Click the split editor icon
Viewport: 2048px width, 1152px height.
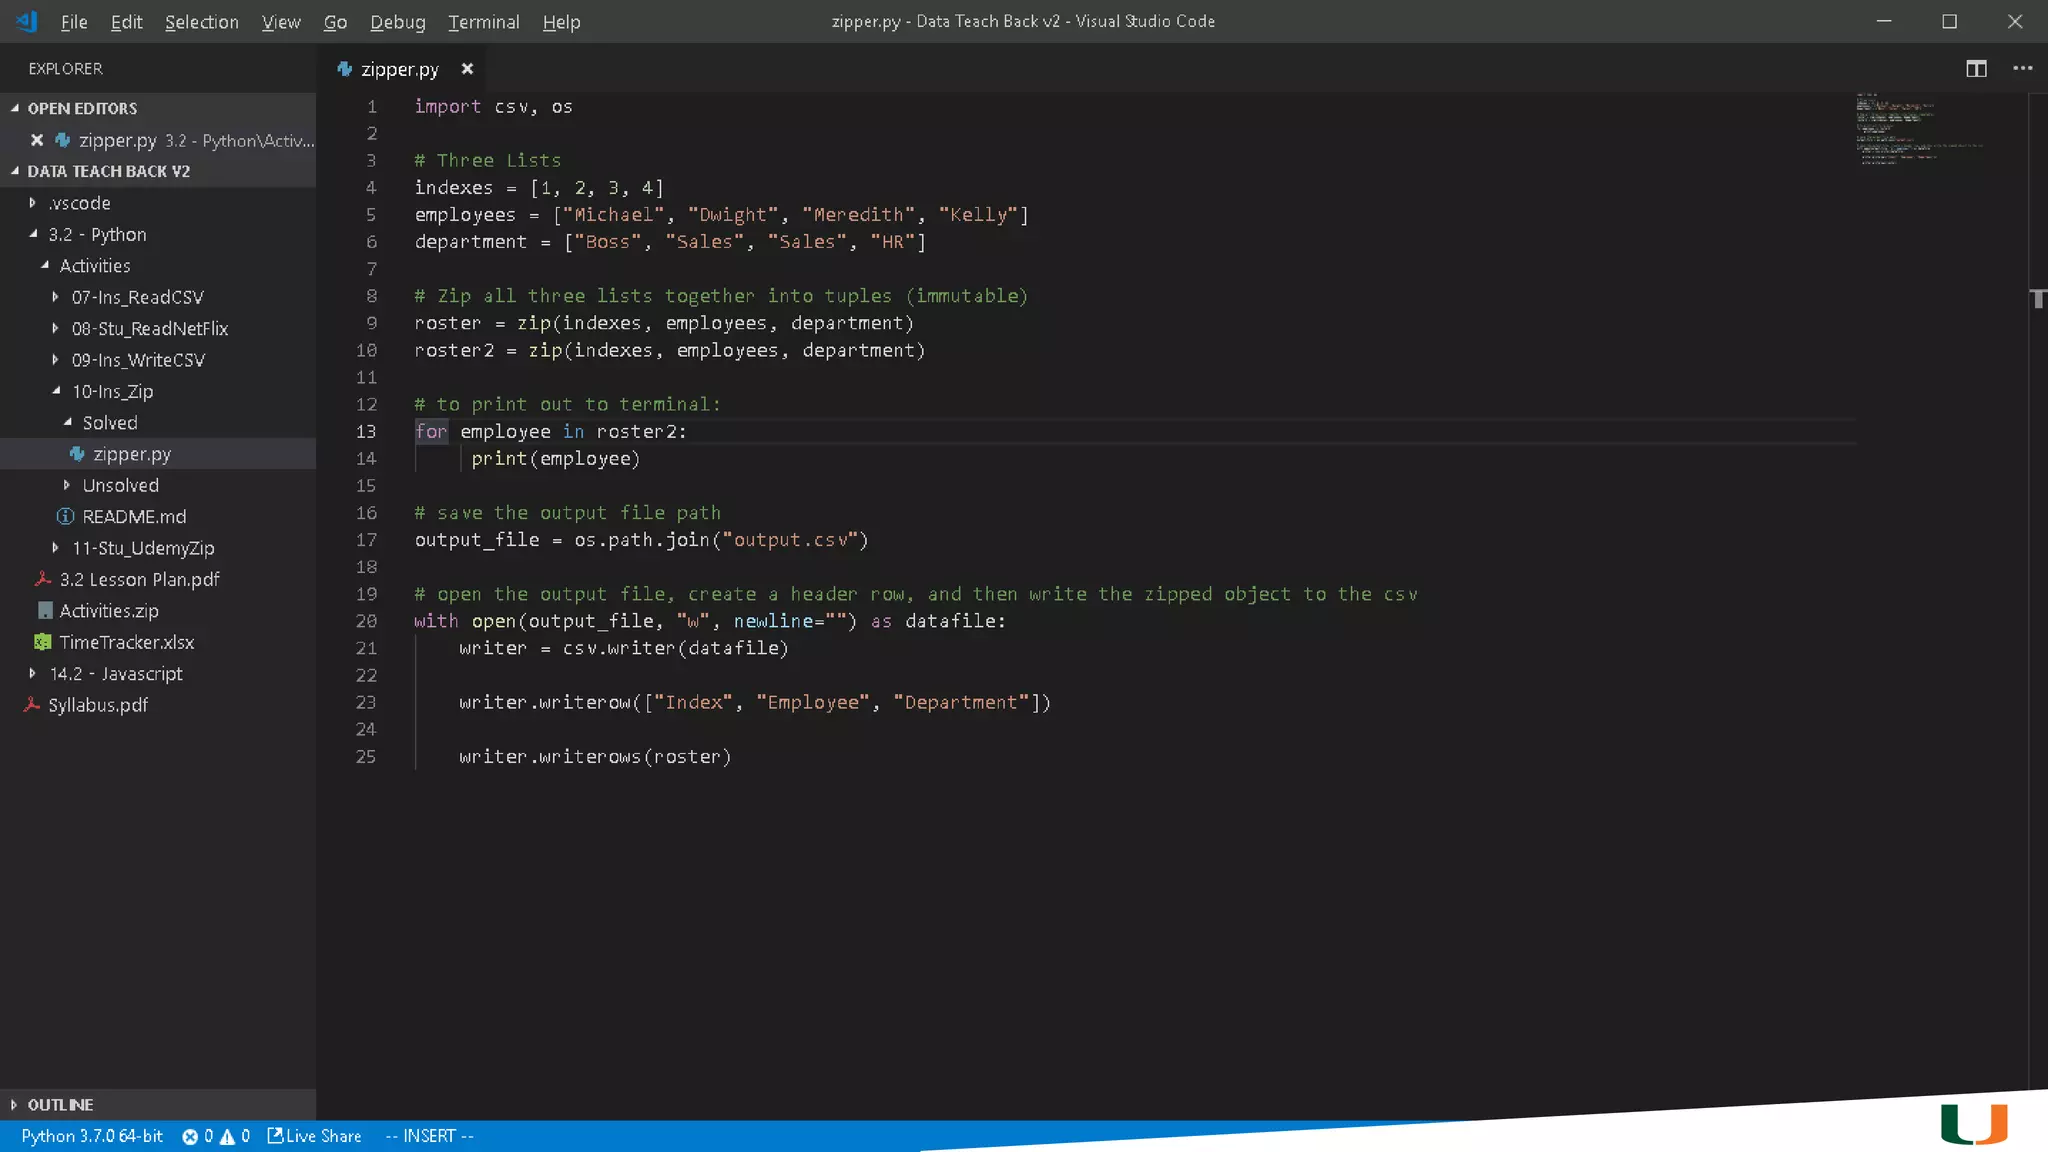(1976, 68)
